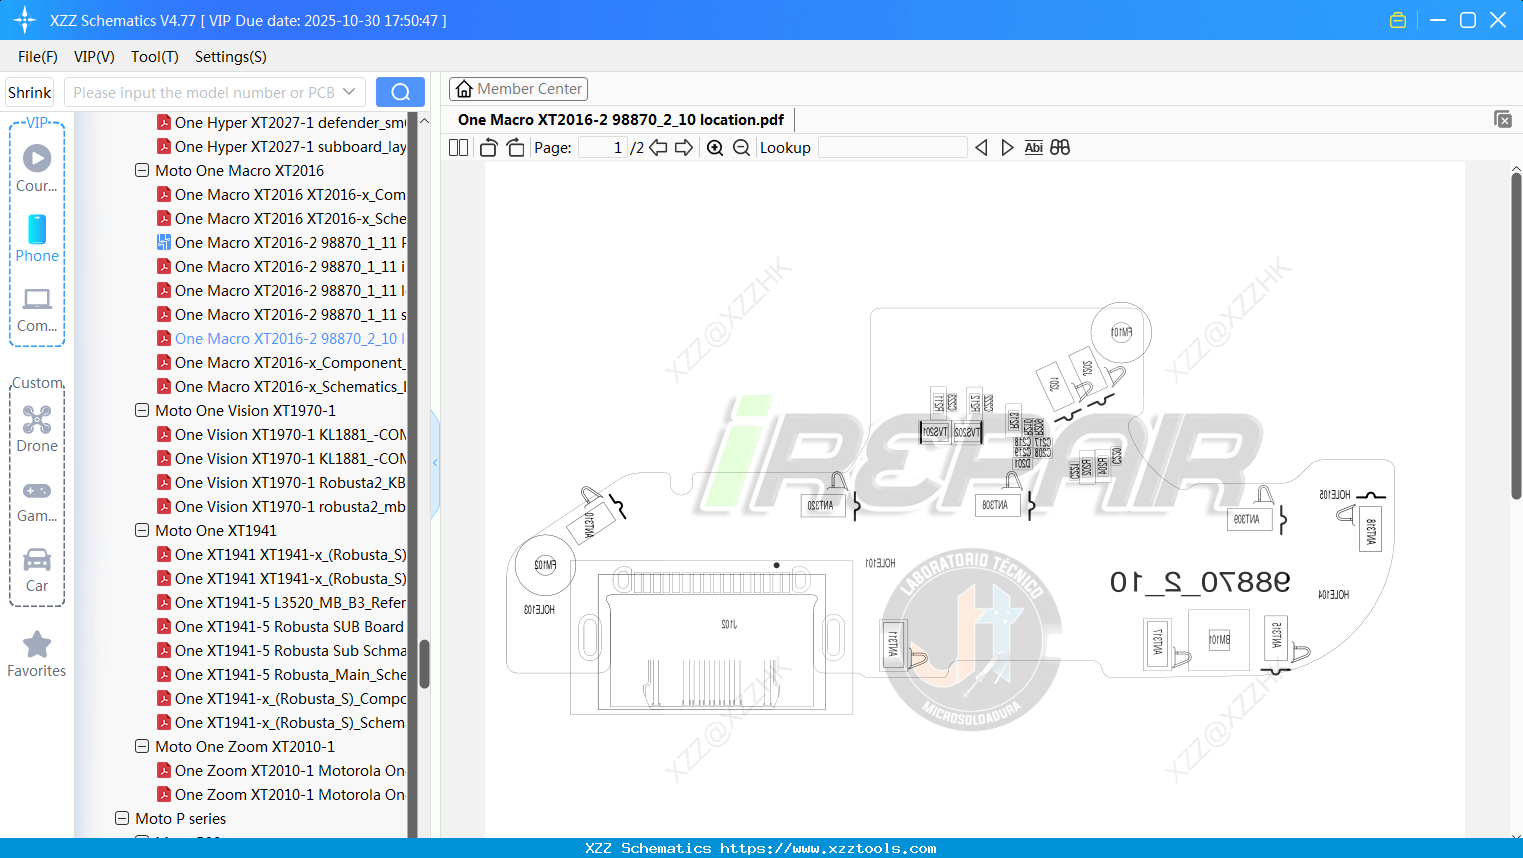Viewport: 1523px width, 858px height.
Task: Rotate the page clockwise
Action: (x=515, y=148)
